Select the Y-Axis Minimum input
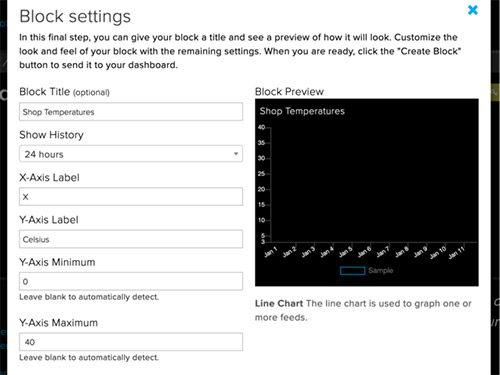This screenshot has height=375, width=500. (131, 281)
